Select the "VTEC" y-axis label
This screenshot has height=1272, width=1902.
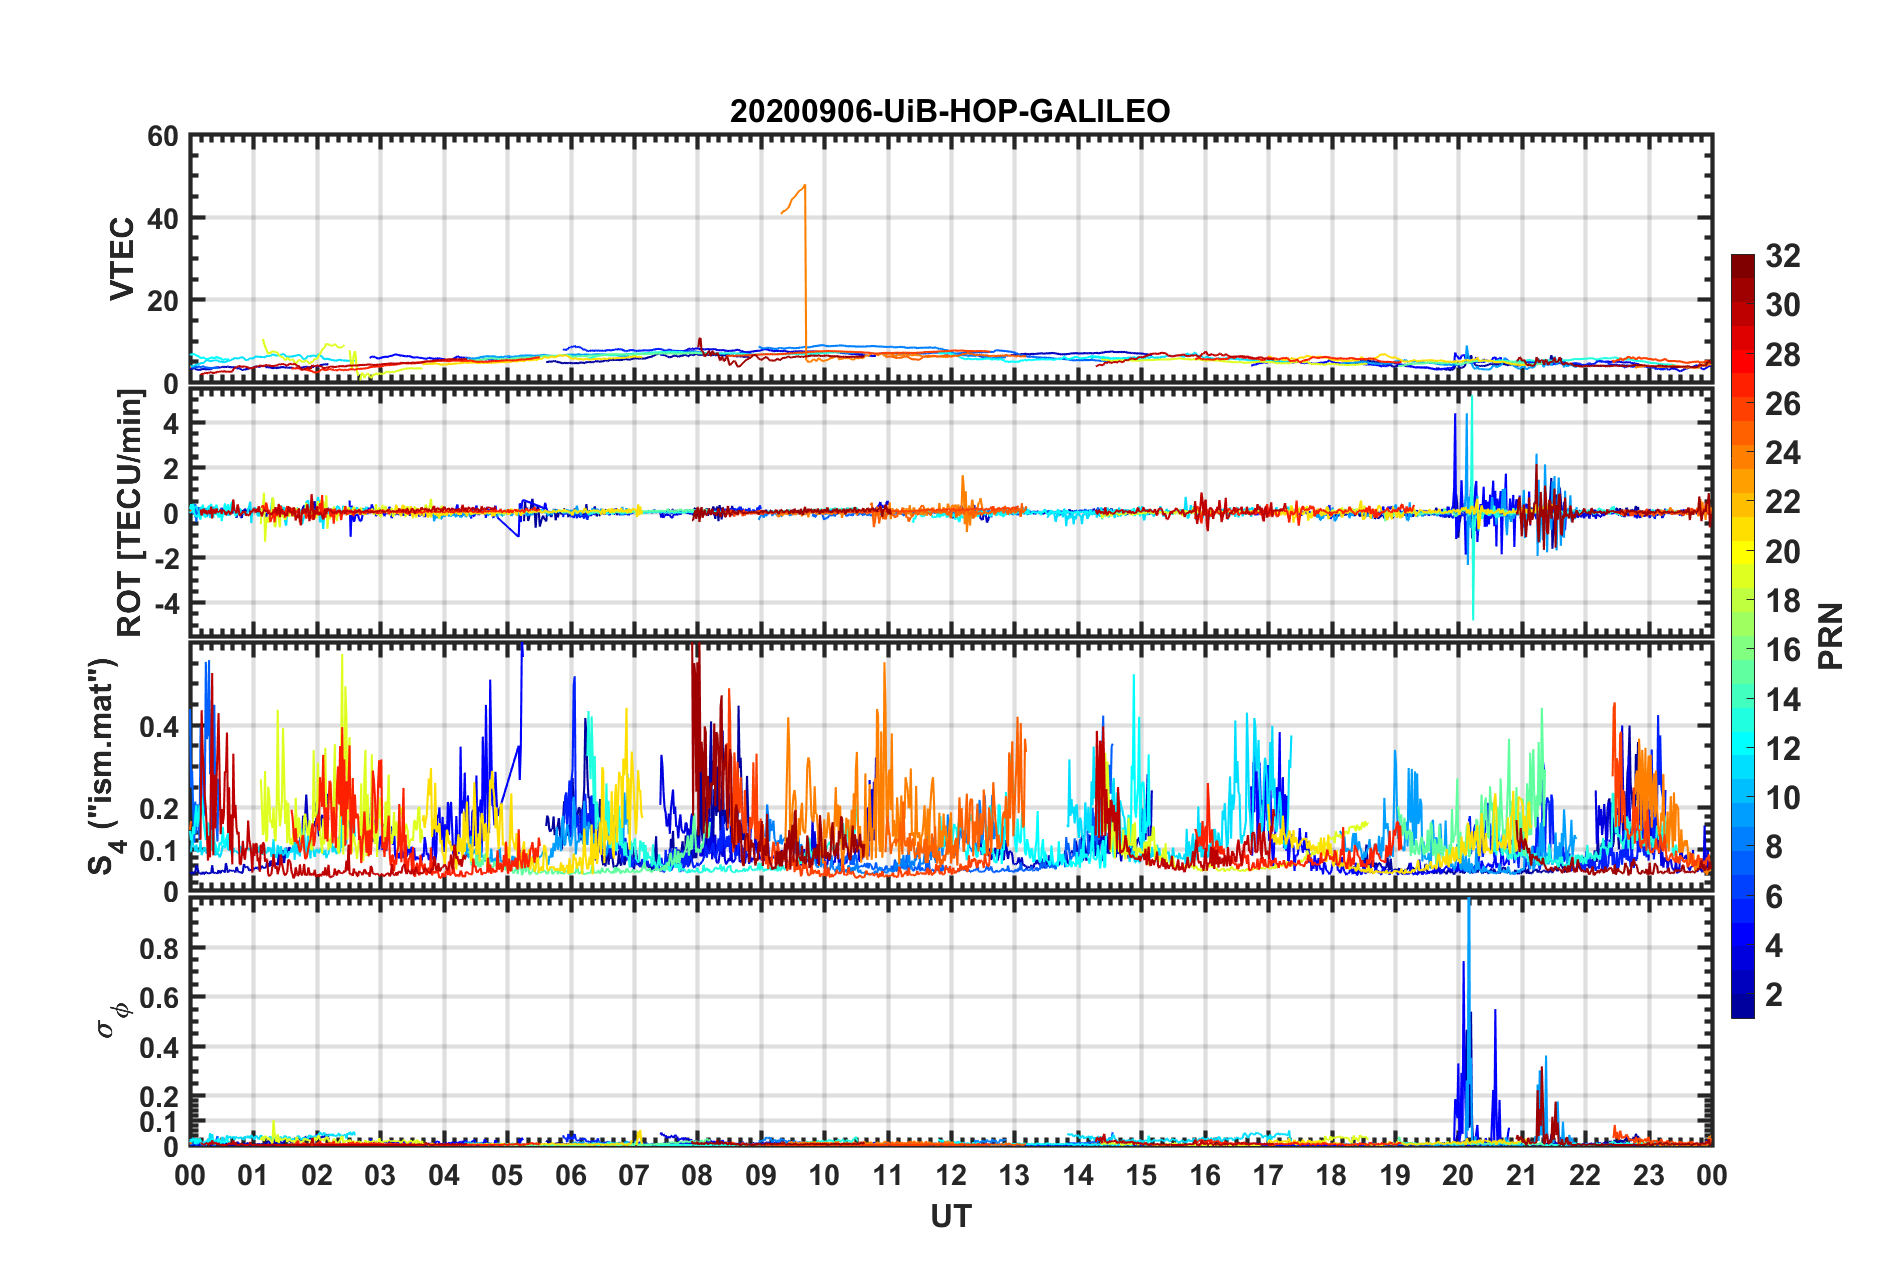coord(122,258)
